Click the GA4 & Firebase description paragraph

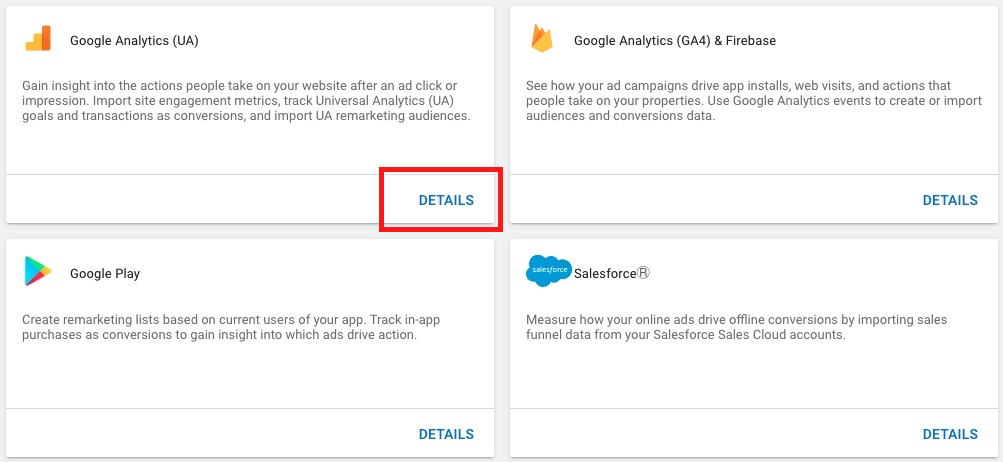click(738, 101)
